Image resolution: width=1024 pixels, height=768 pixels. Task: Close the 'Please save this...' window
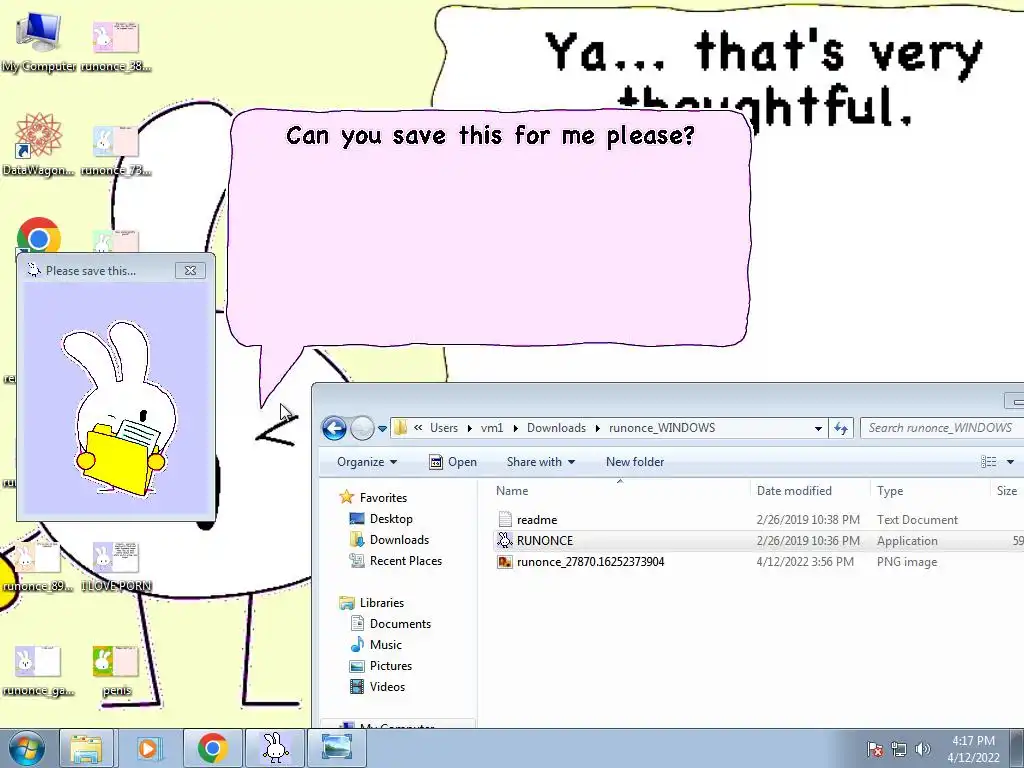pos(190,270)
